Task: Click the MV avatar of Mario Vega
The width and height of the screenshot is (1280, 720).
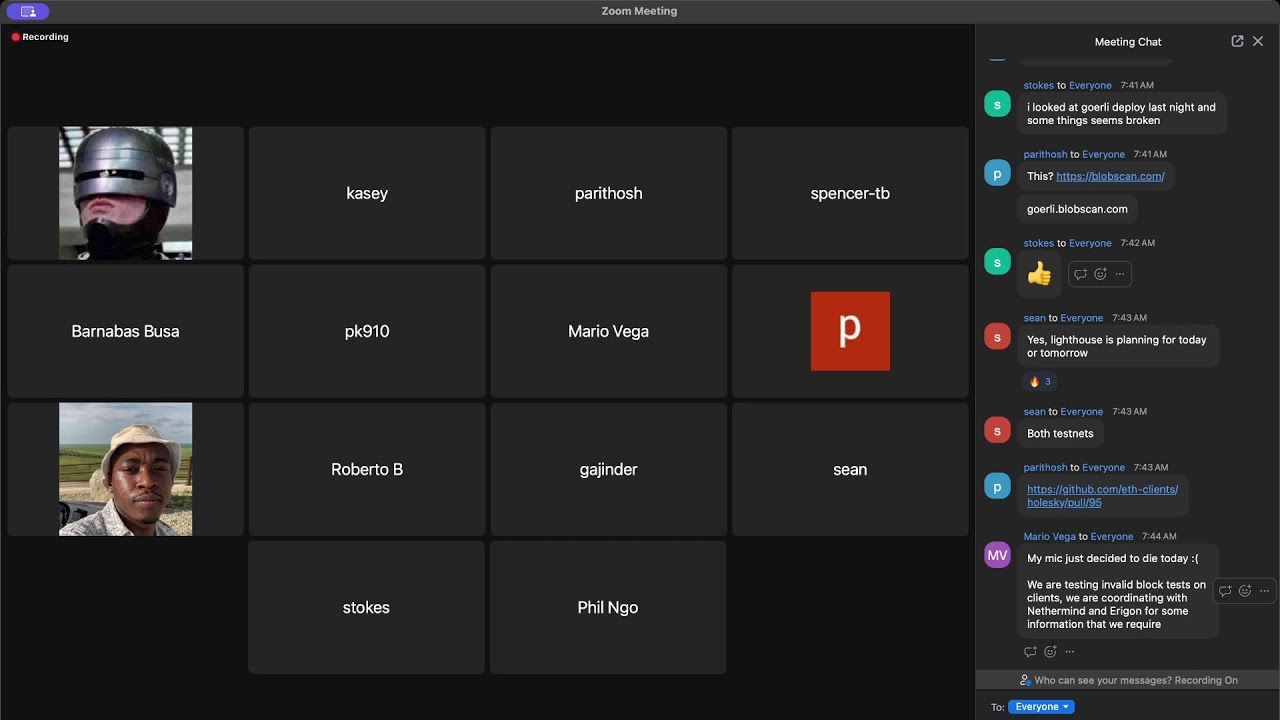Action: click(x=997, y=555)
